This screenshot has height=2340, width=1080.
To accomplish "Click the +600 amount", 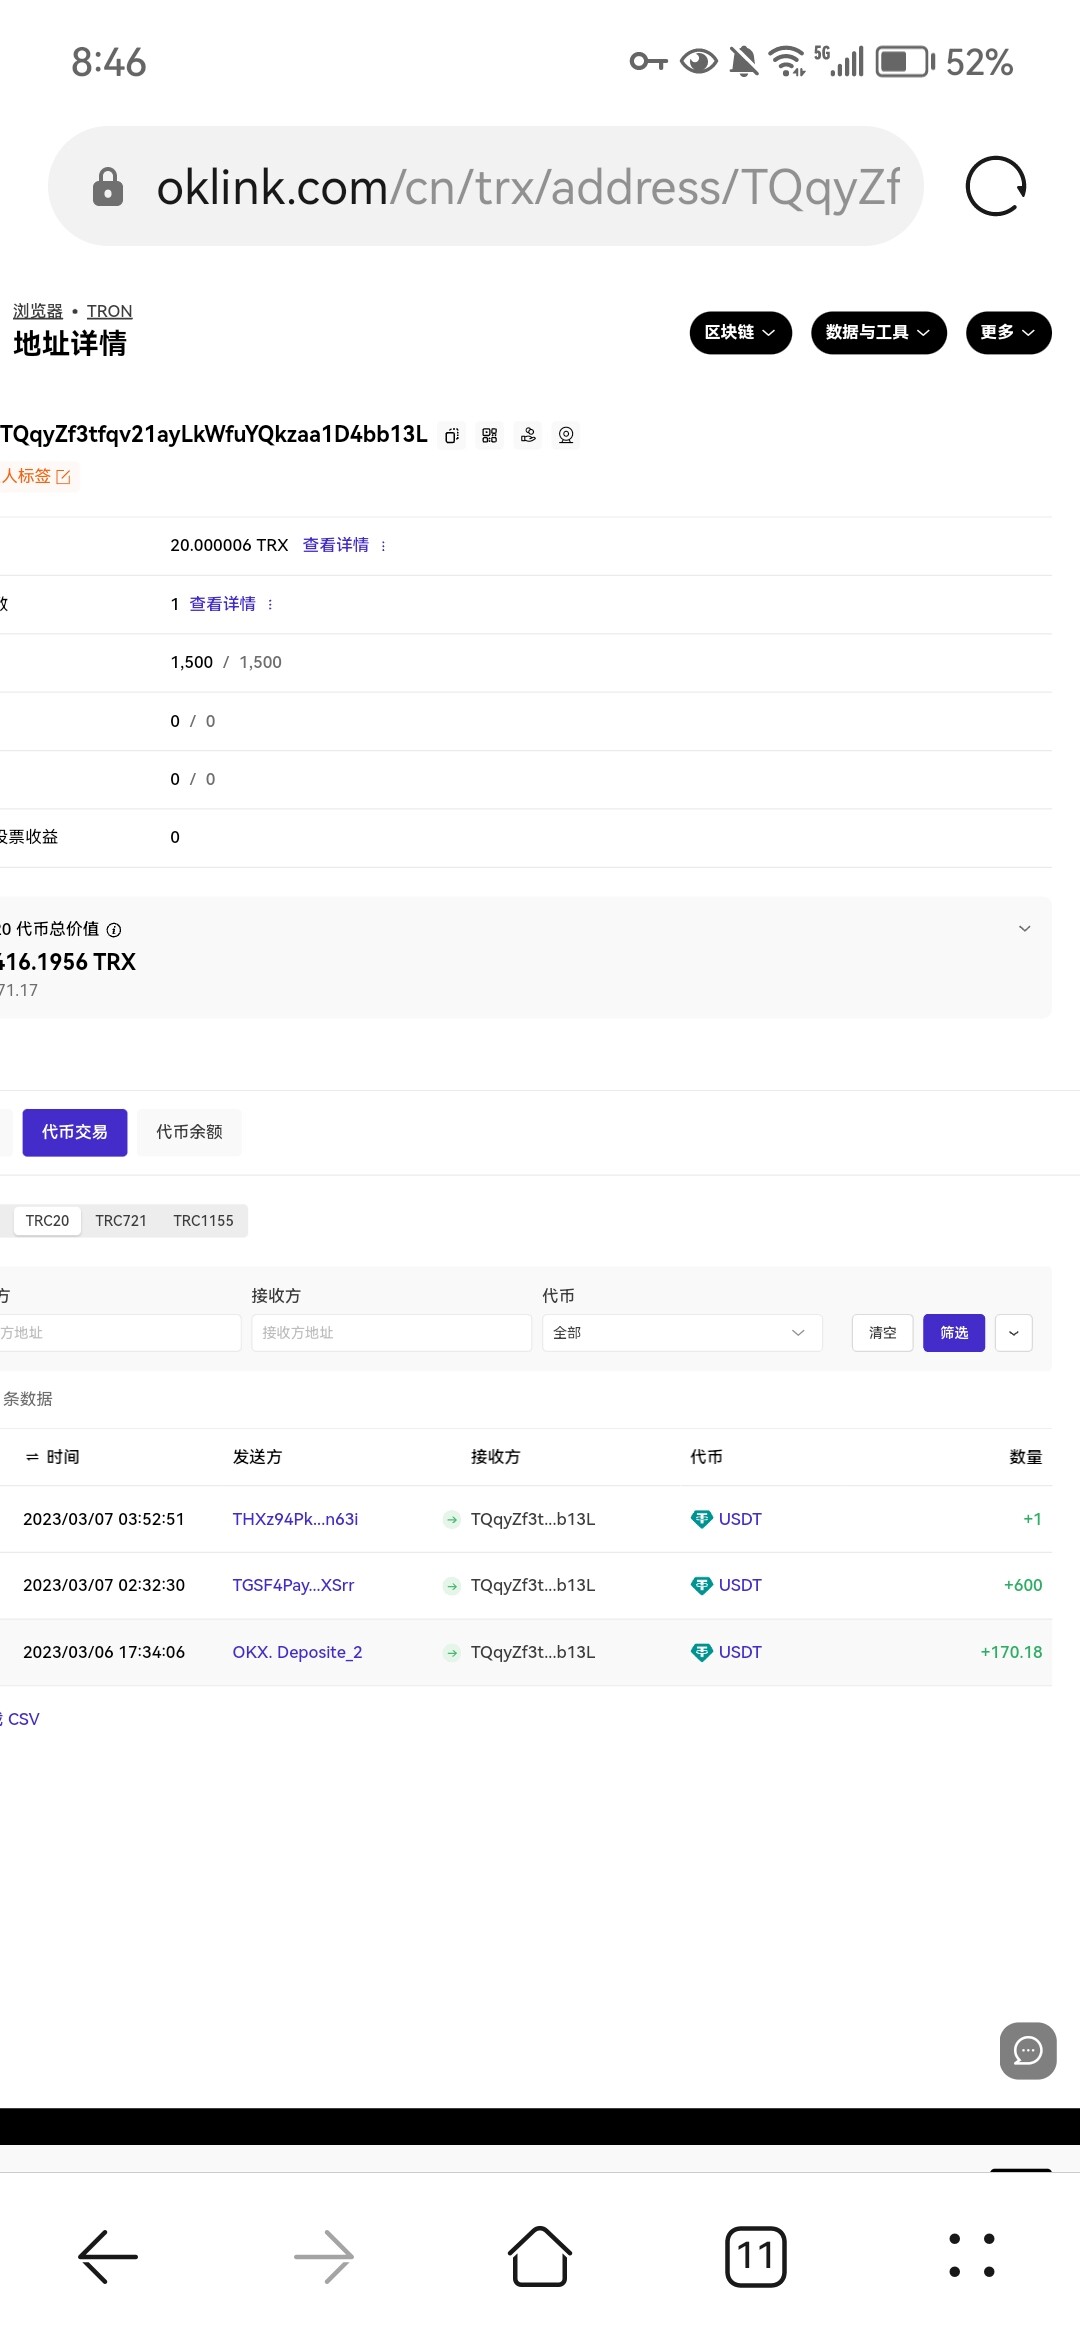I will click(1023, 1585).
